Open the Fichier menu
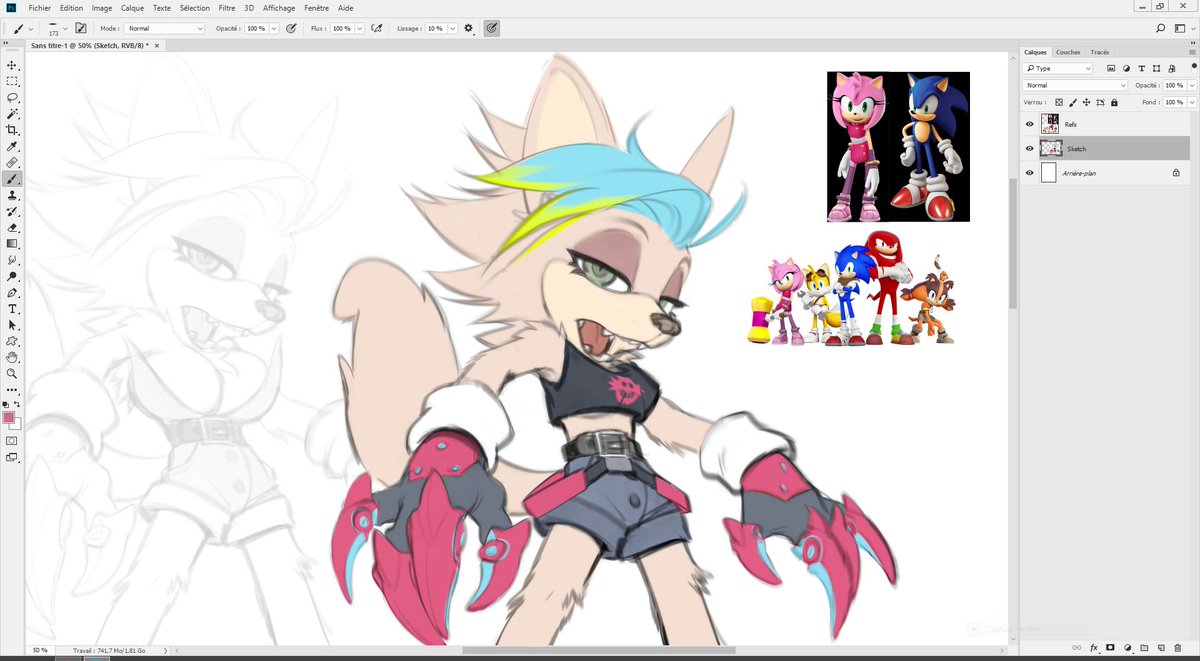Image resolution: width=1200 pixels, height=661 pixels. 40,7
